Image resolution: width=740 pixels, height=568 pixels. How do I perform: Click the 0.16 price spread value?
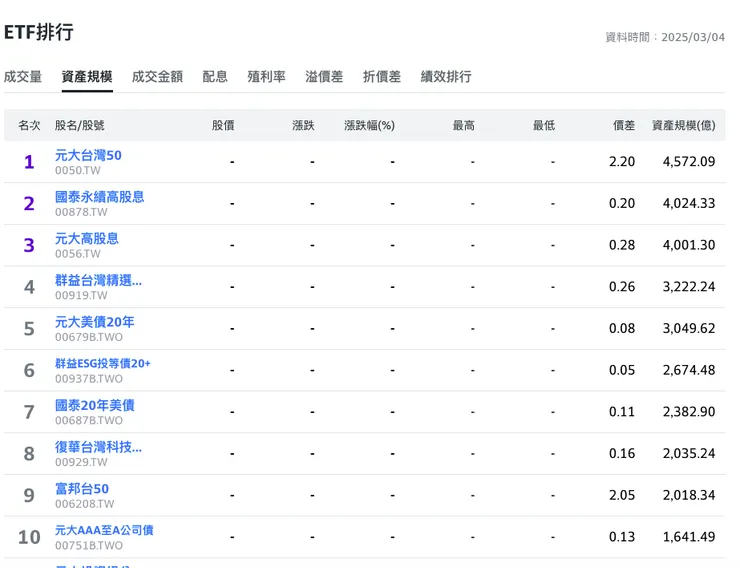(622, 453)
